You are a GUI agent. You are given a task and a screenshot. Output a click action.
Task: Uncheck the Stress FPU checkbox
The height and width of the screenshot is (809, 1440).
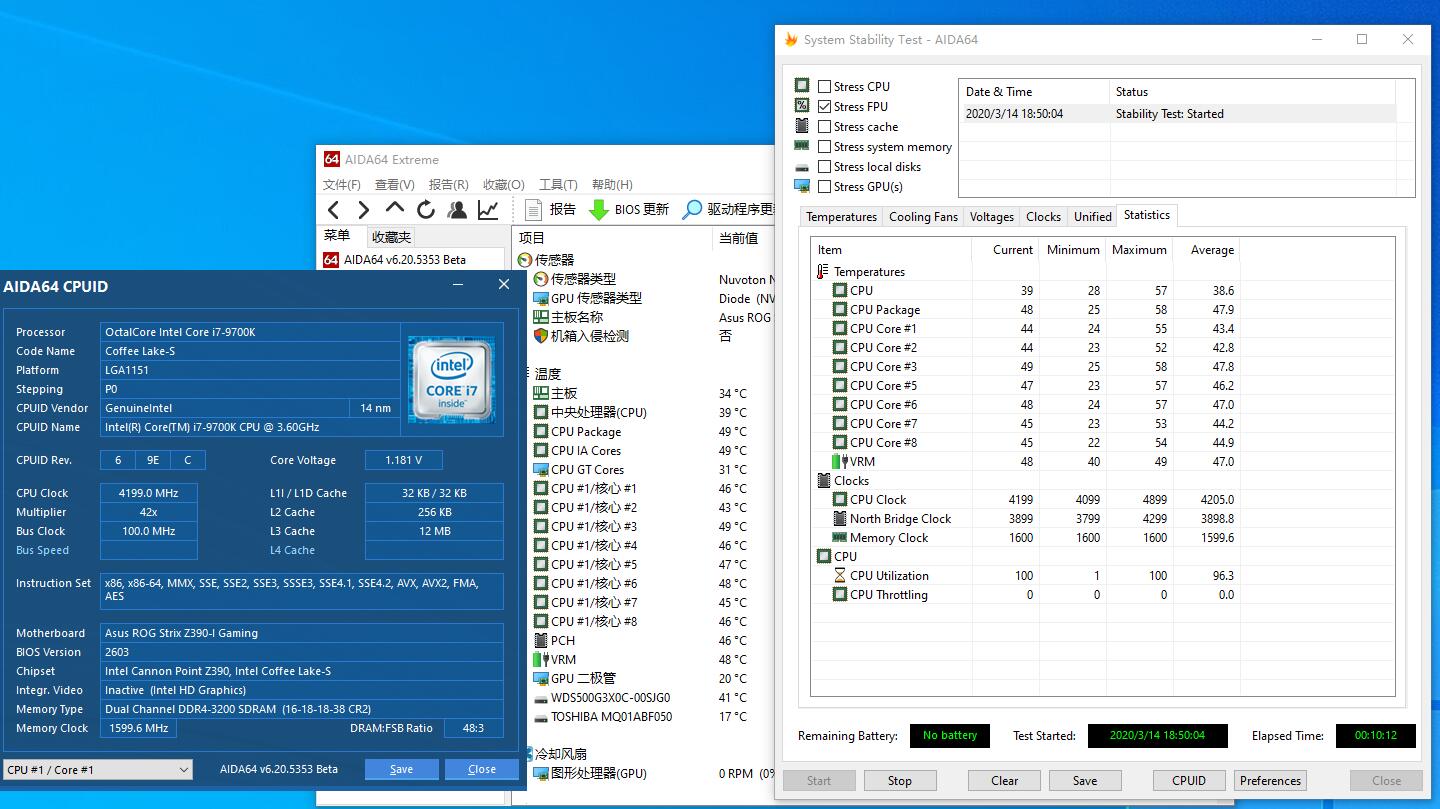825,107
